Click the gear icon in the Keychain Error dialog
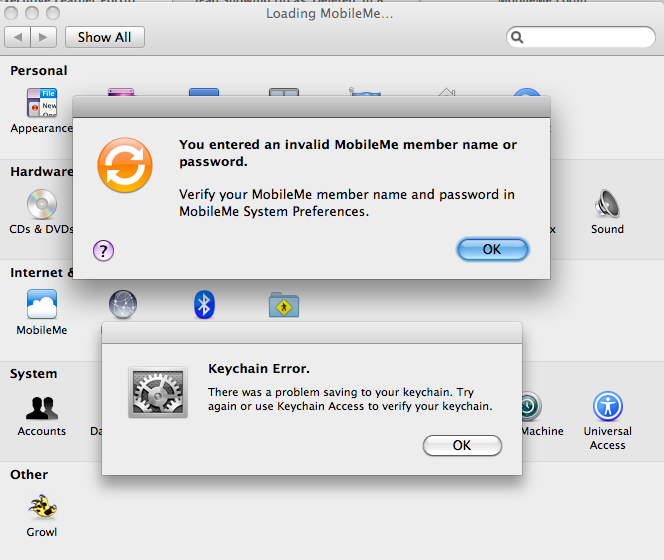 [x=158, y=392]
